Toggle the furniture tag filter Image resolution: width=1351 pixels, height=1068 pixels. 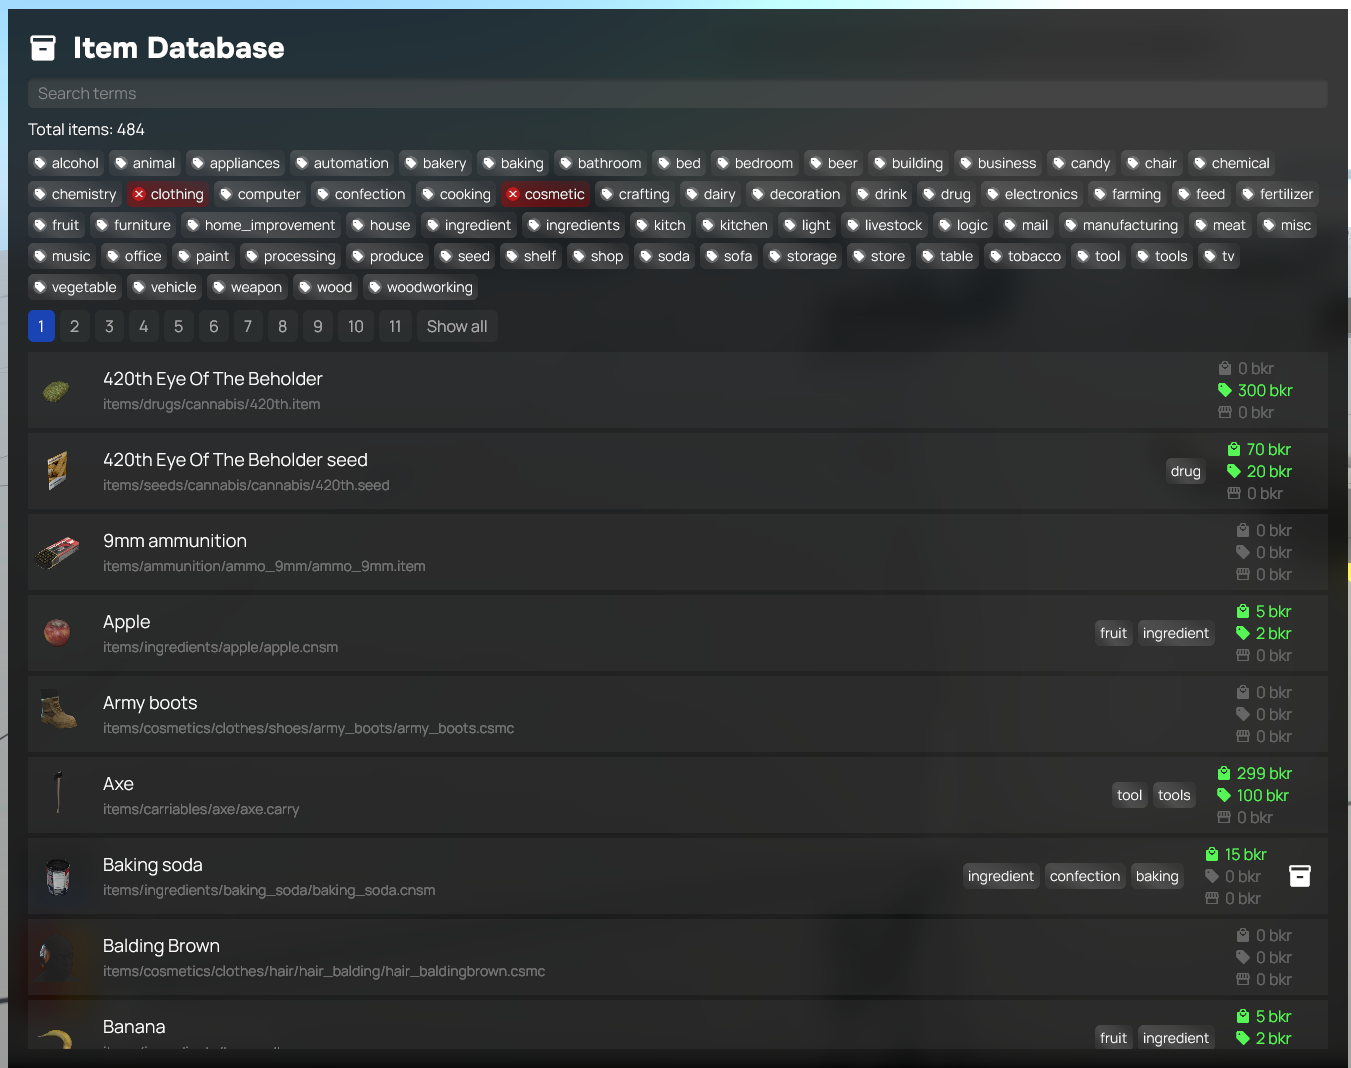click(x=133, y=225)
